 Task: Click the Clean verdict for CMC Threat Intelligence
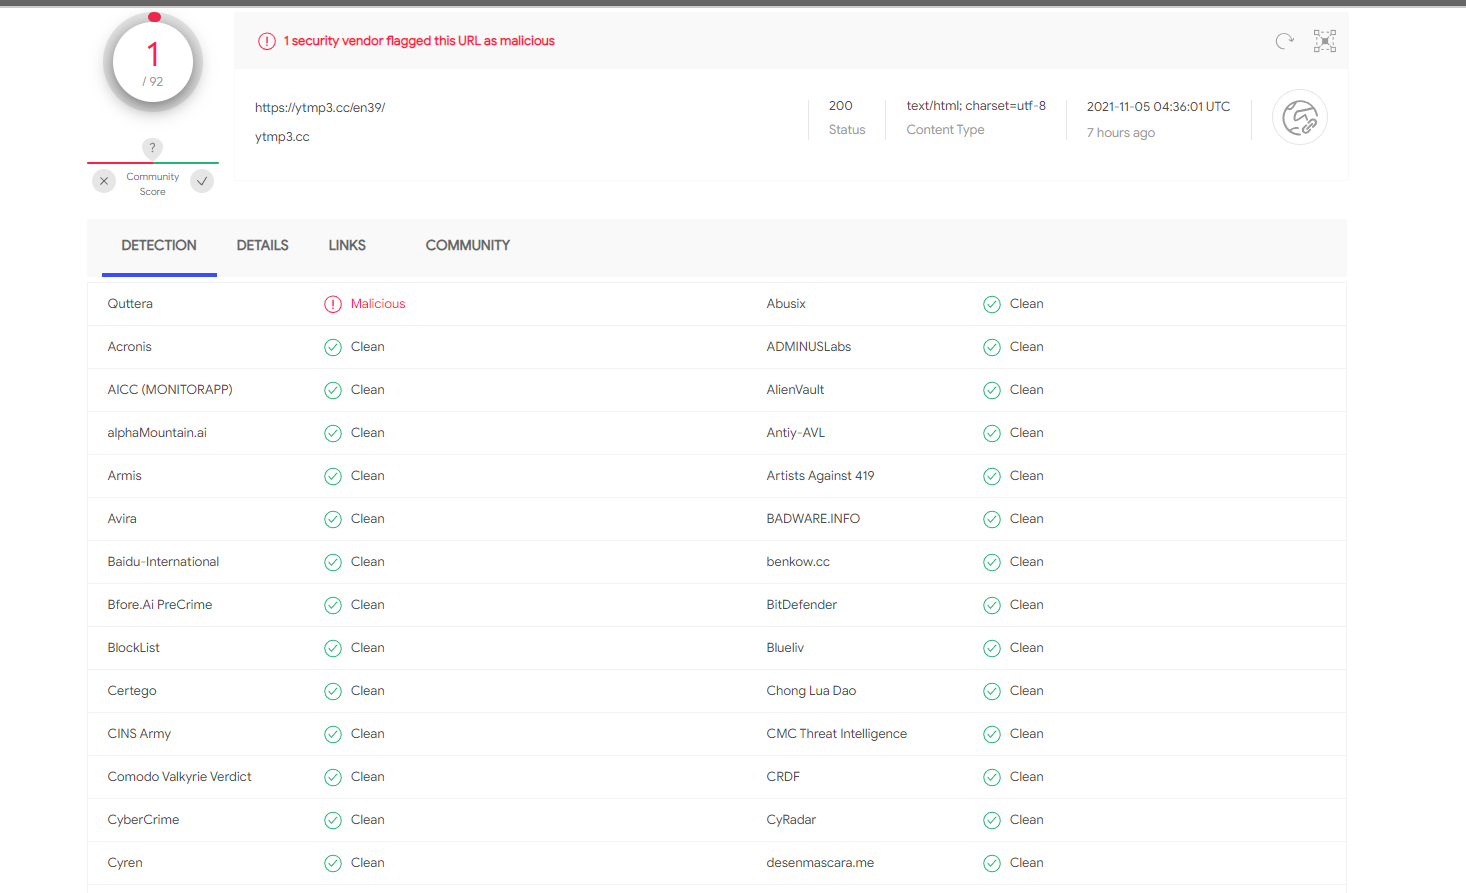1027,734
